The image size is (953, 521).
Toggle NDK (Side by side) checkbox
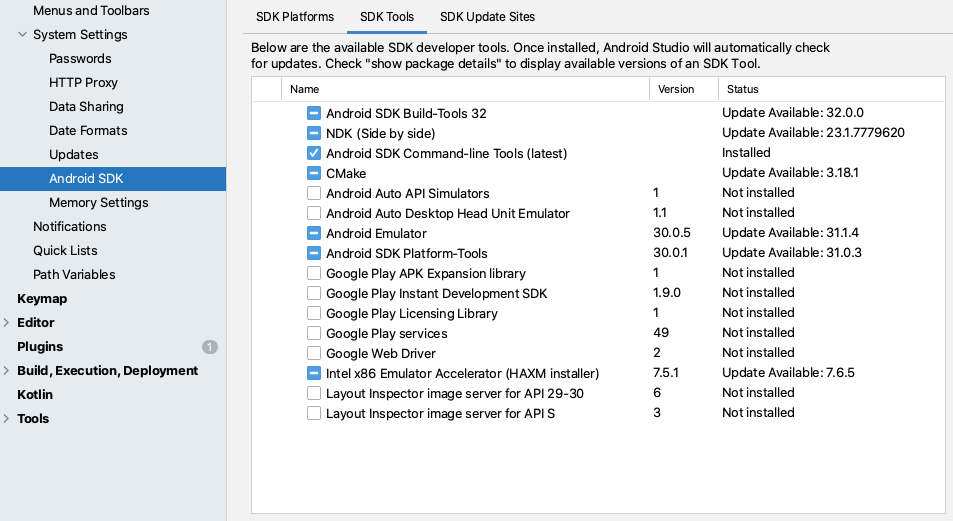[314, 133]
